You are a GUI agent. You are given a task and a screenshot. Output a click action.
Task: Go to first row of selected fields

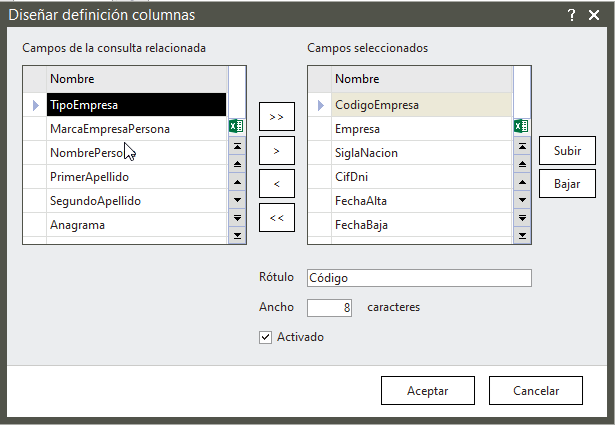click(521, 145)
